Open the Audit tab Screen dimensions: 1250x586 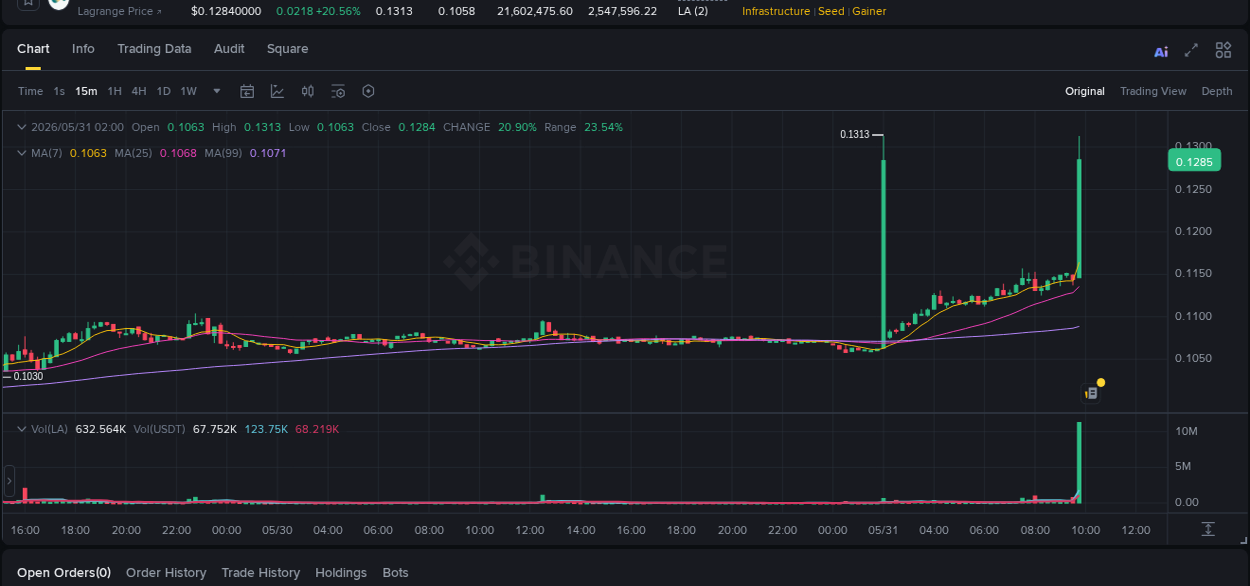coord(229,49)
